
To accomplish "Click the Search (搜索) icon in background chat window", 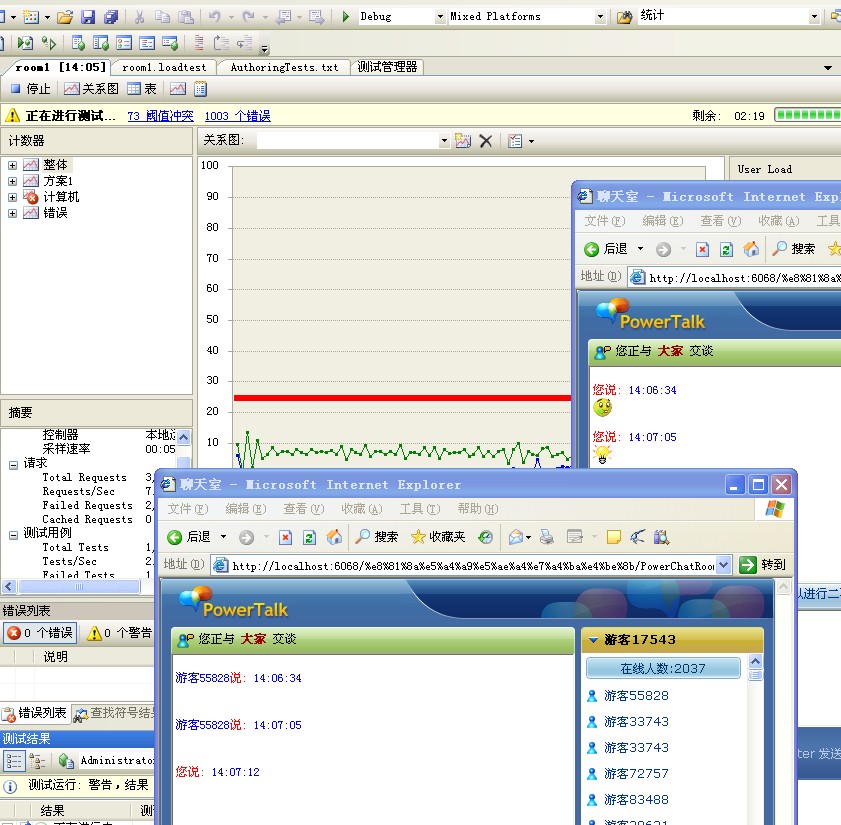I will point(780,248).
